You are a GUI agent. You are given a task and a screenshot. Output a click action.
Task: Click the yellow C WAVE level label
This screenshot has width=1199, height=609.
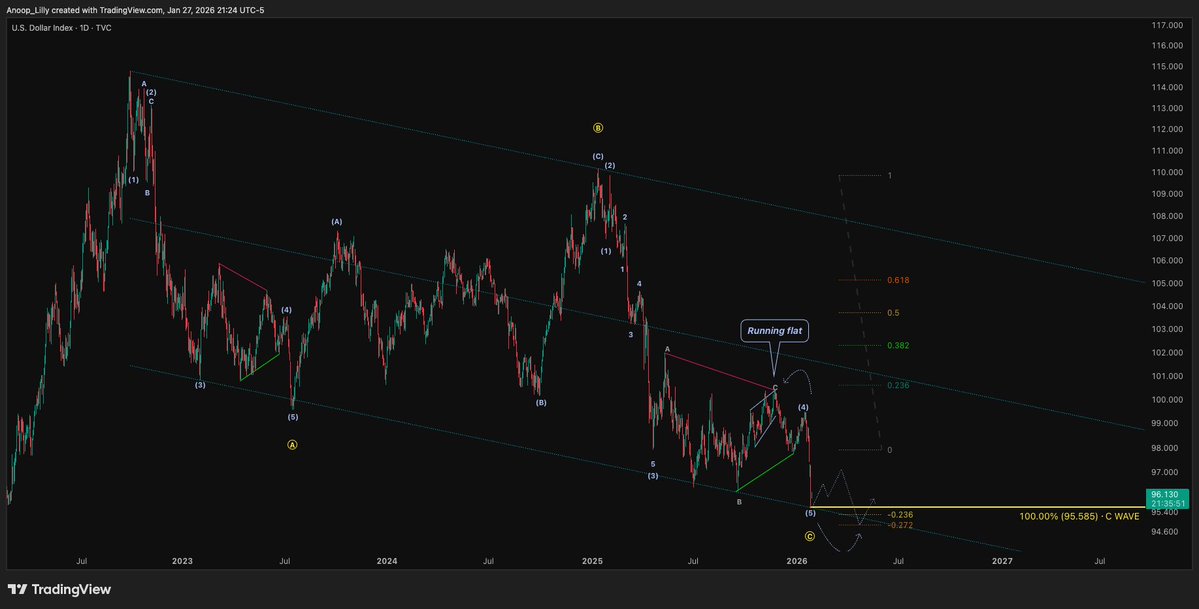(1079, 517)
